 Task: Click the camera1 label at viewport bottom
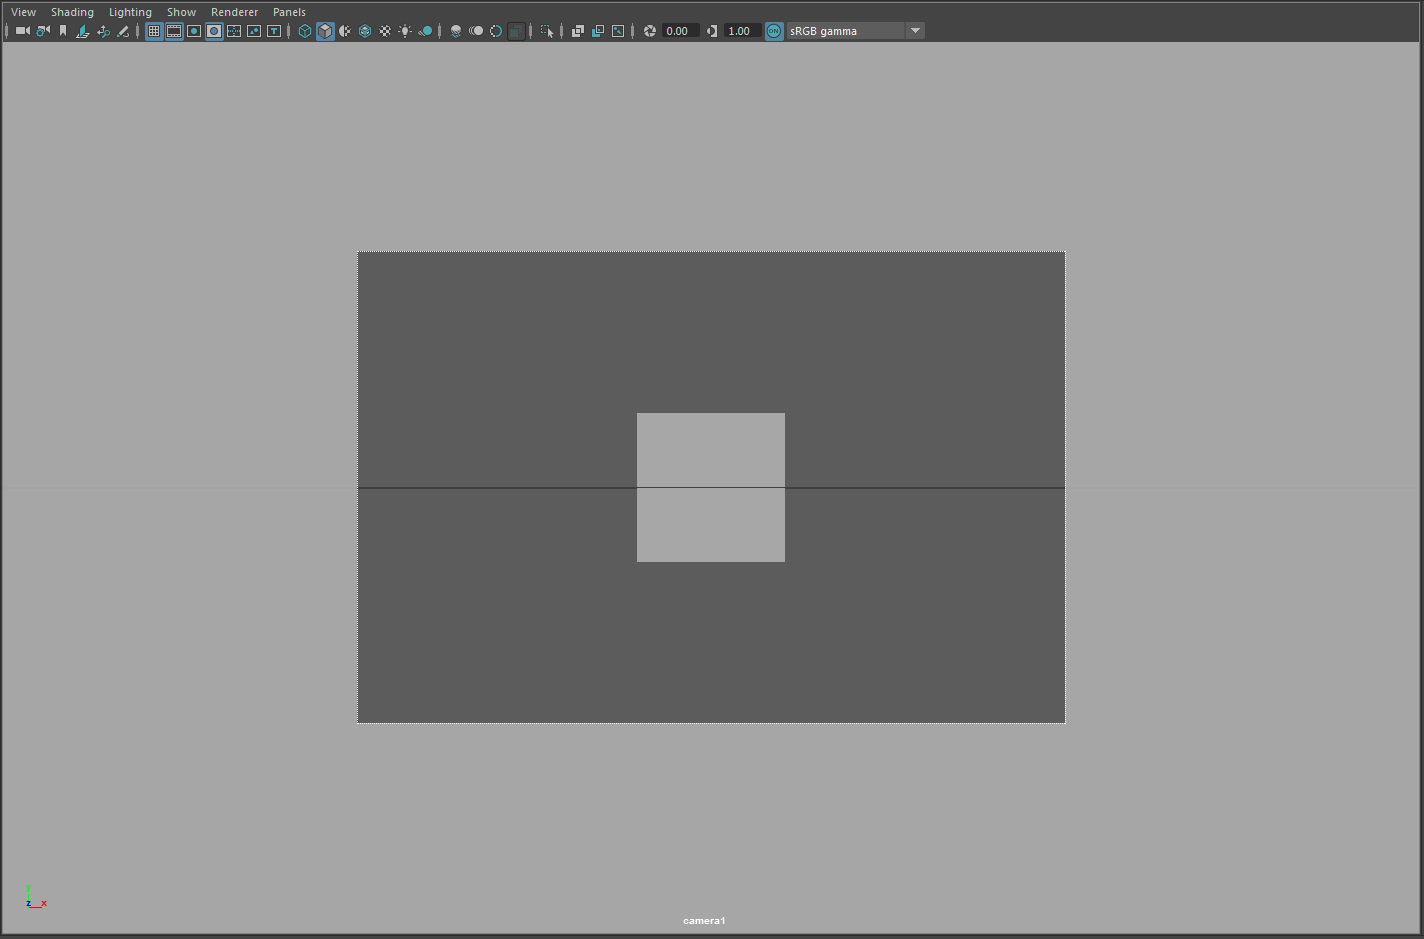pyautogui.click(x=704, y=920)
